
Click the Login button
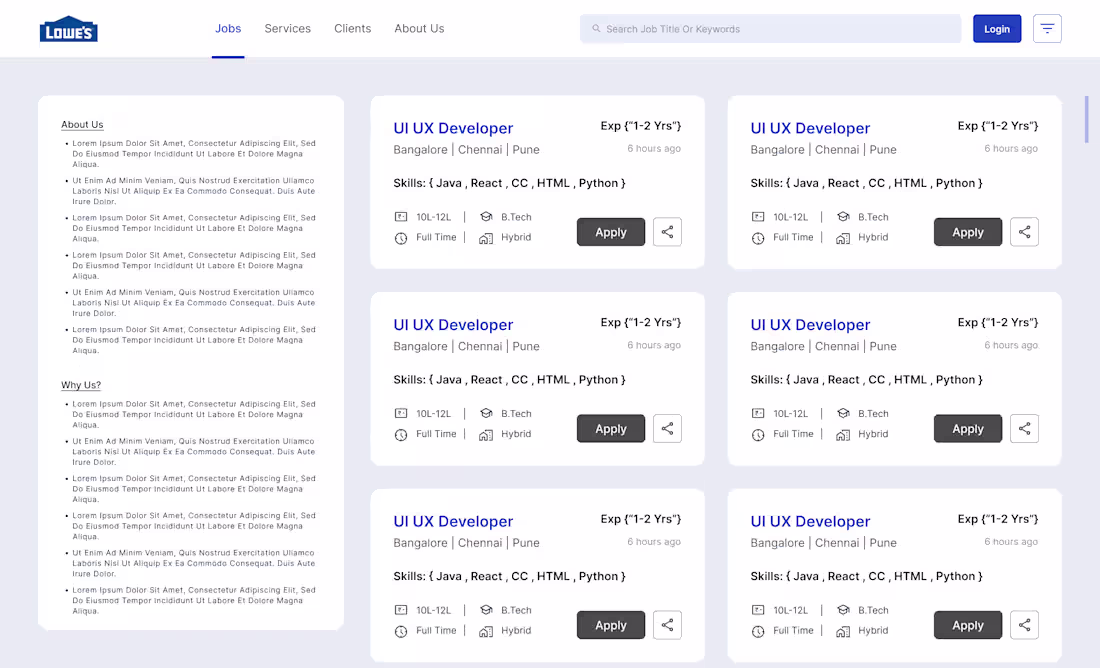point(997,28)
